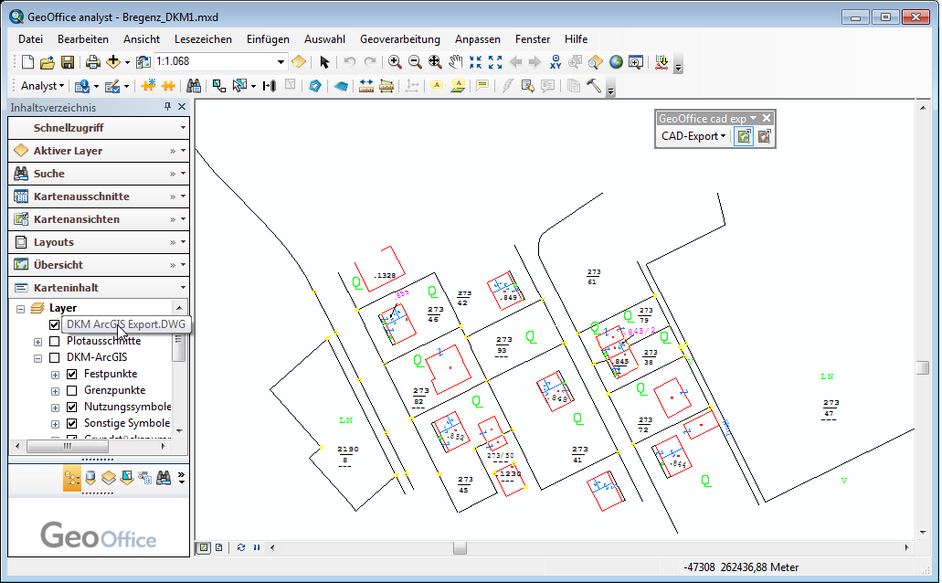Click the Save document icon
This screenshot has height=583, width=942.
[66, 62]
